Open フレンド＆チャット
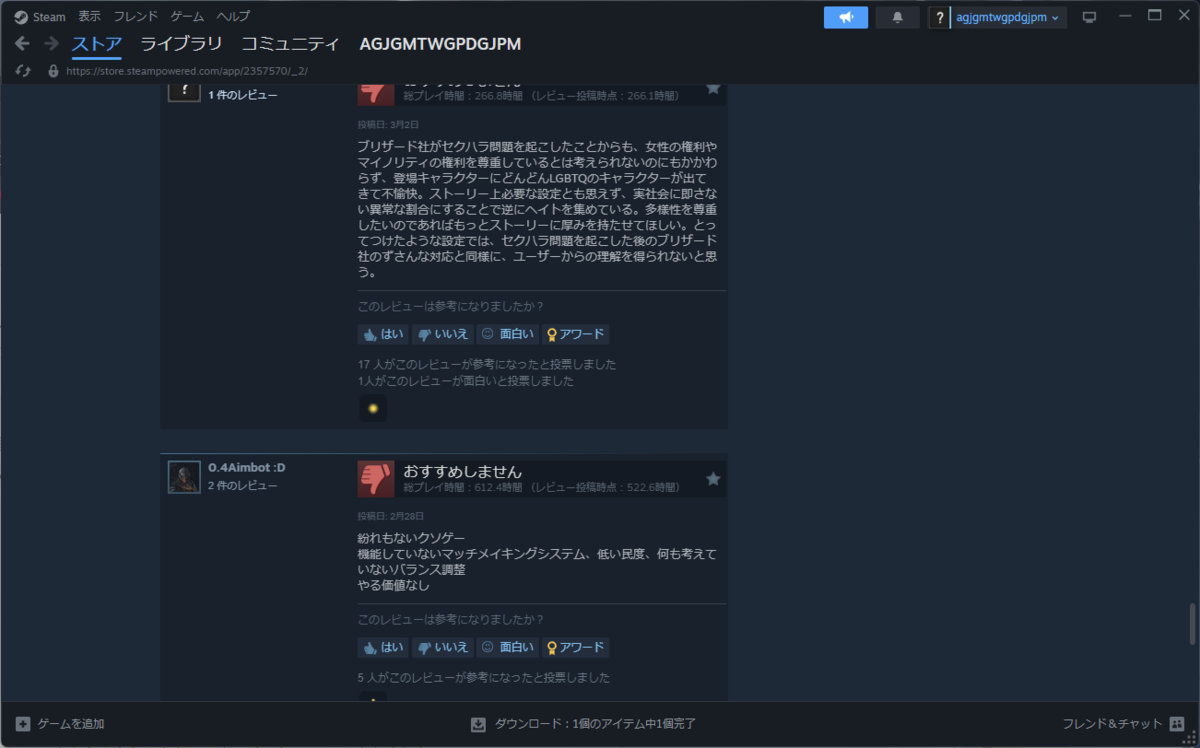 coord(1124,724)
